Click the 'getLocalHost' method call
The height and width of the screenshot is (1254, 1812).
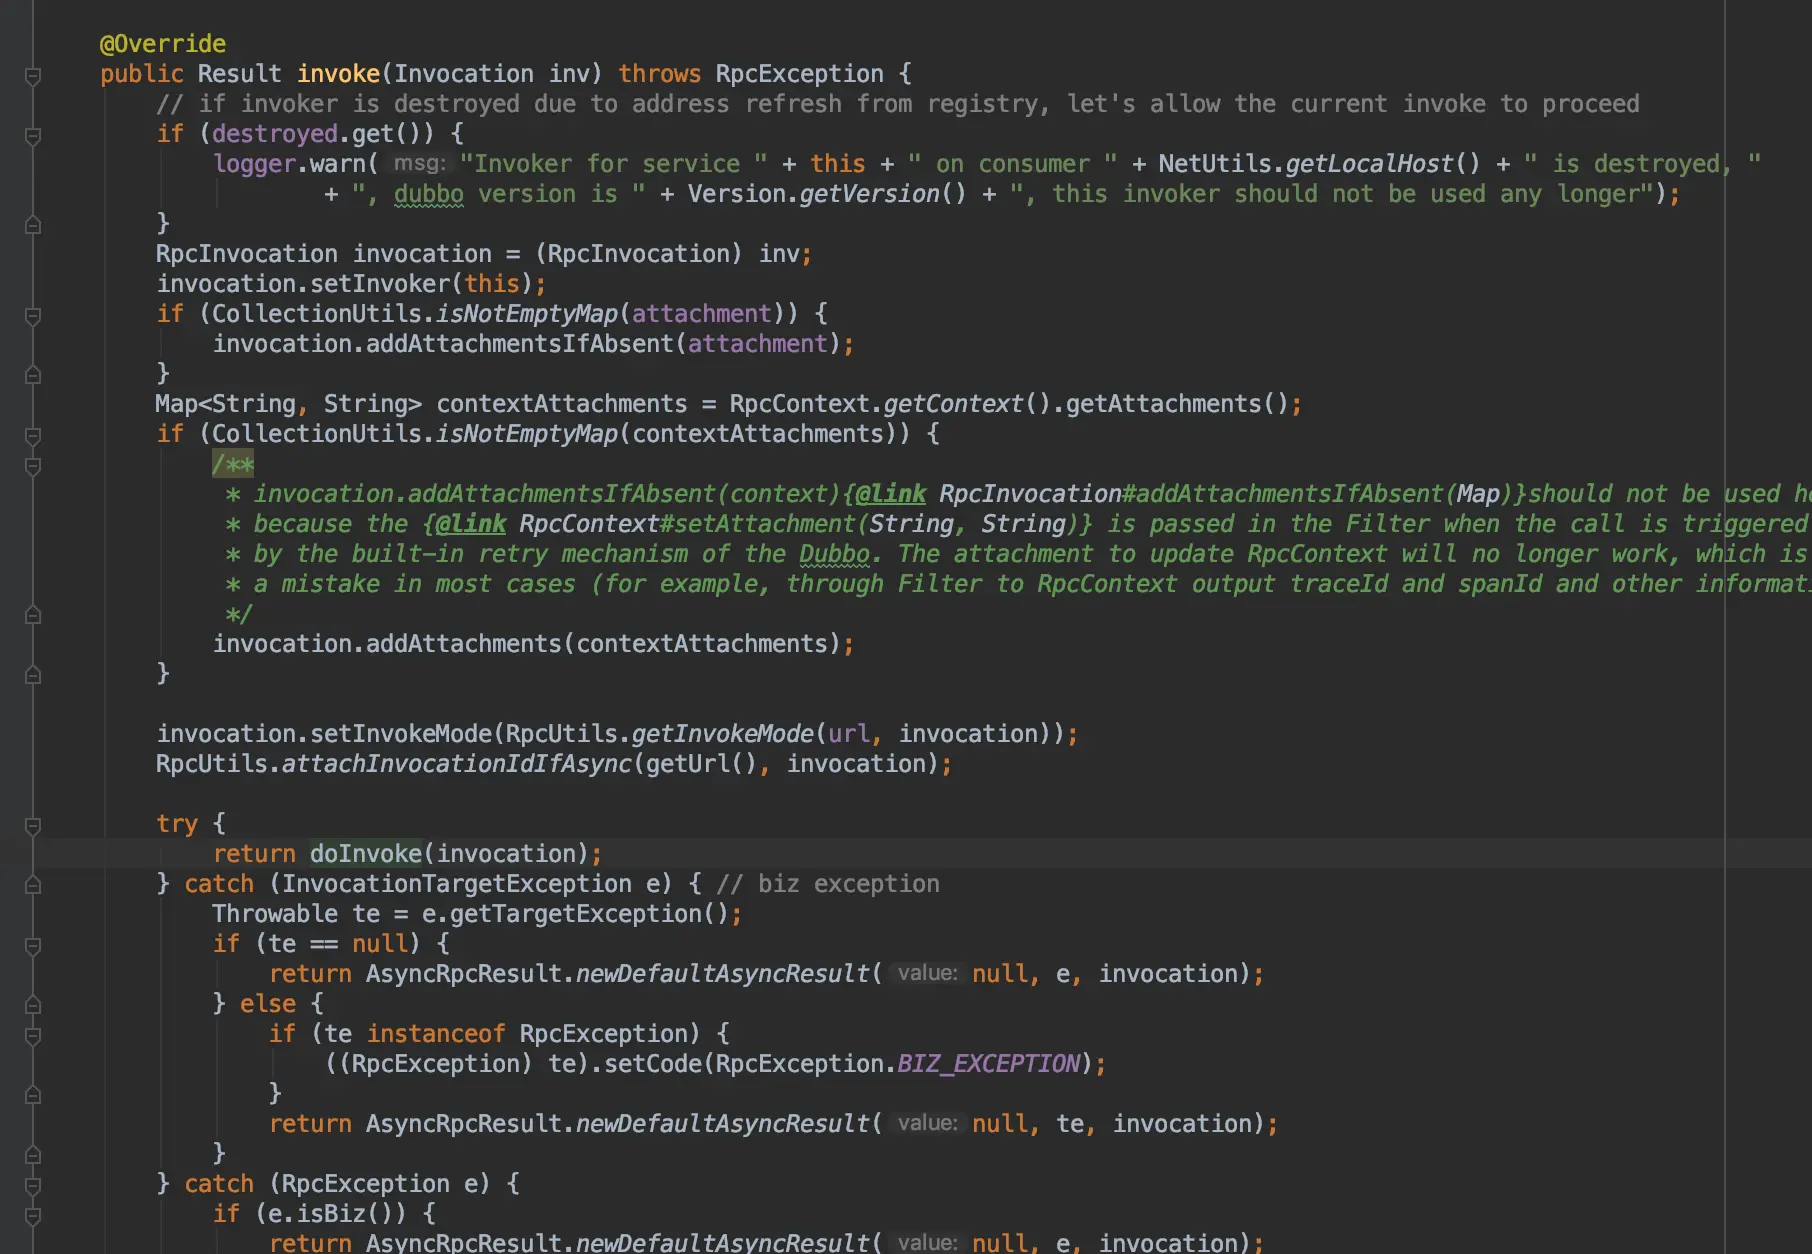click(x=1368, y=164)
